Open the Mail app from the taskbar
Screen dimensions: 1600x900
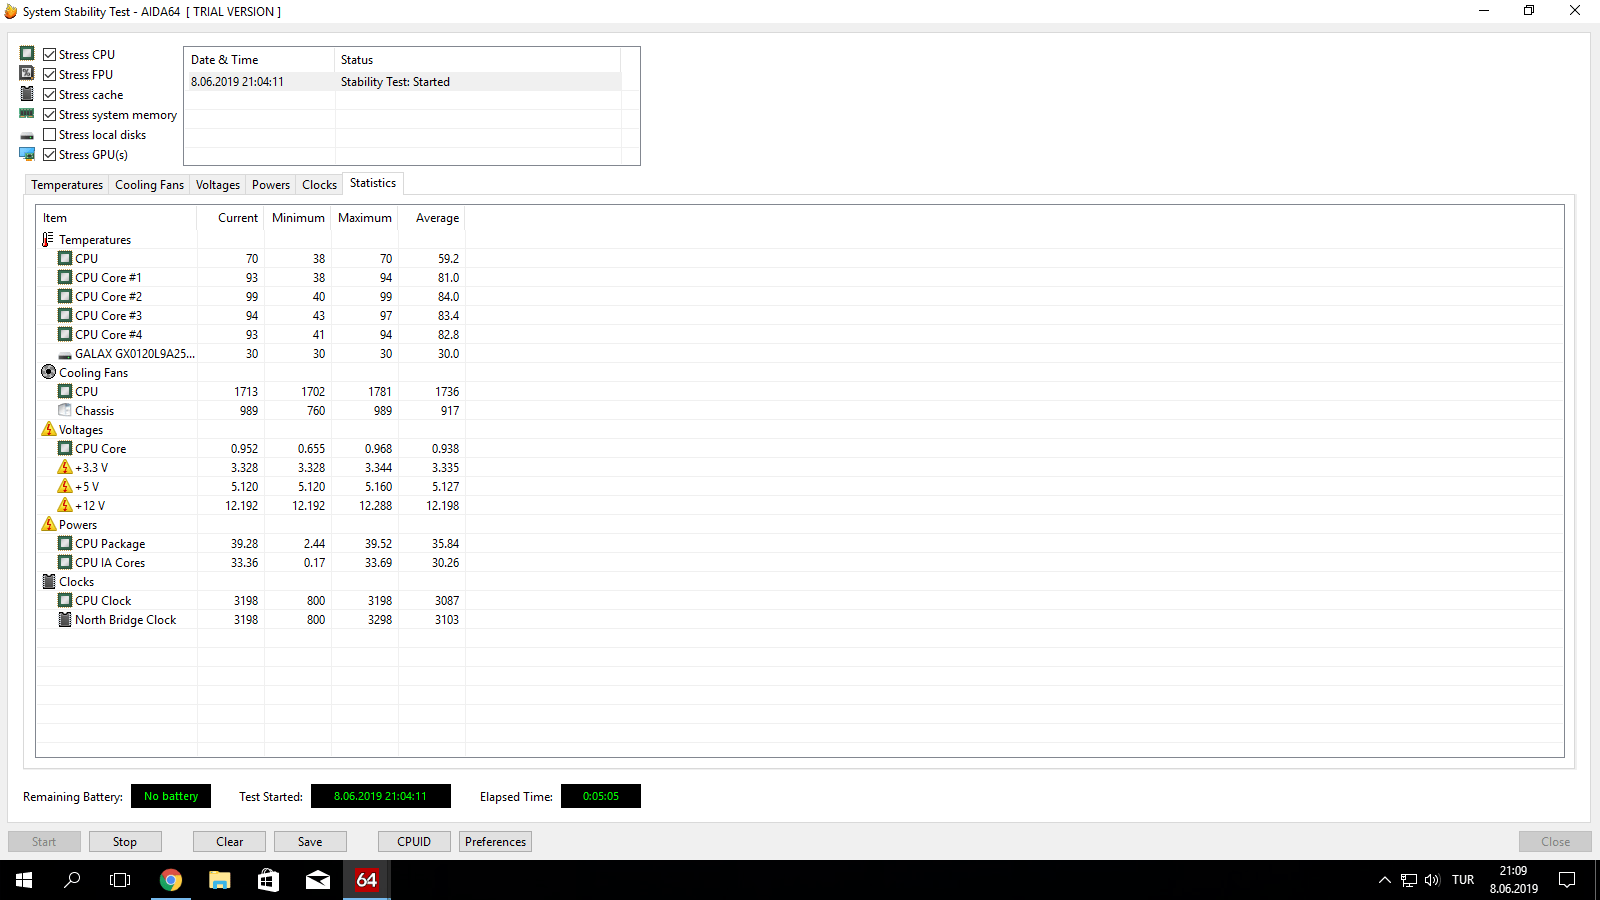coord(318,880)
